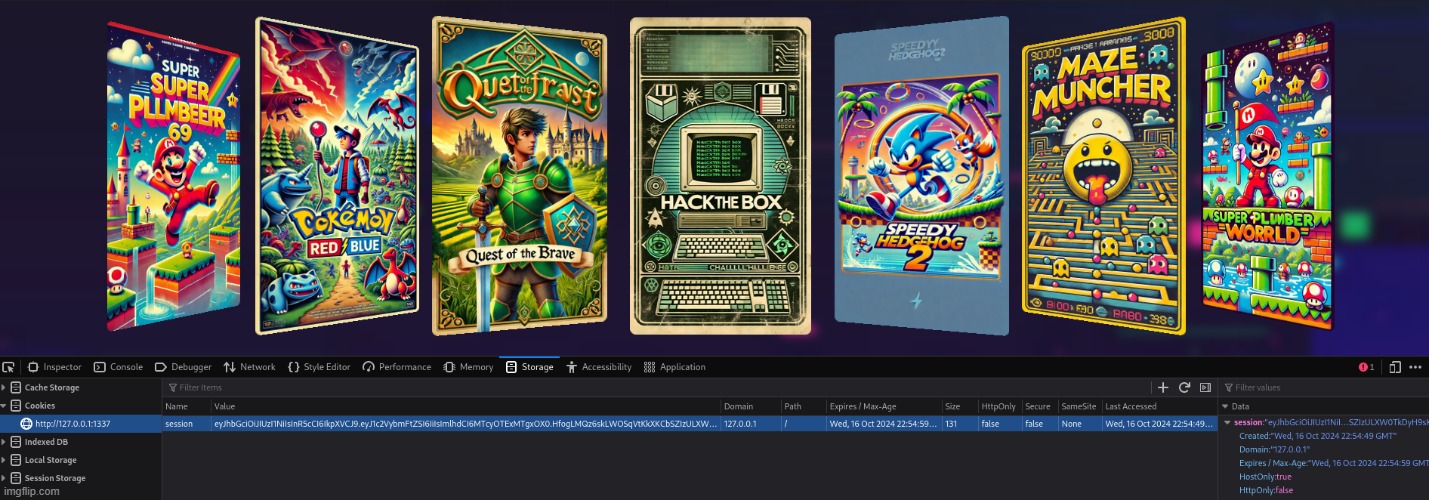Open the Inspector tab
Screen dimensions: 1429x500
[x=55, y=367]
